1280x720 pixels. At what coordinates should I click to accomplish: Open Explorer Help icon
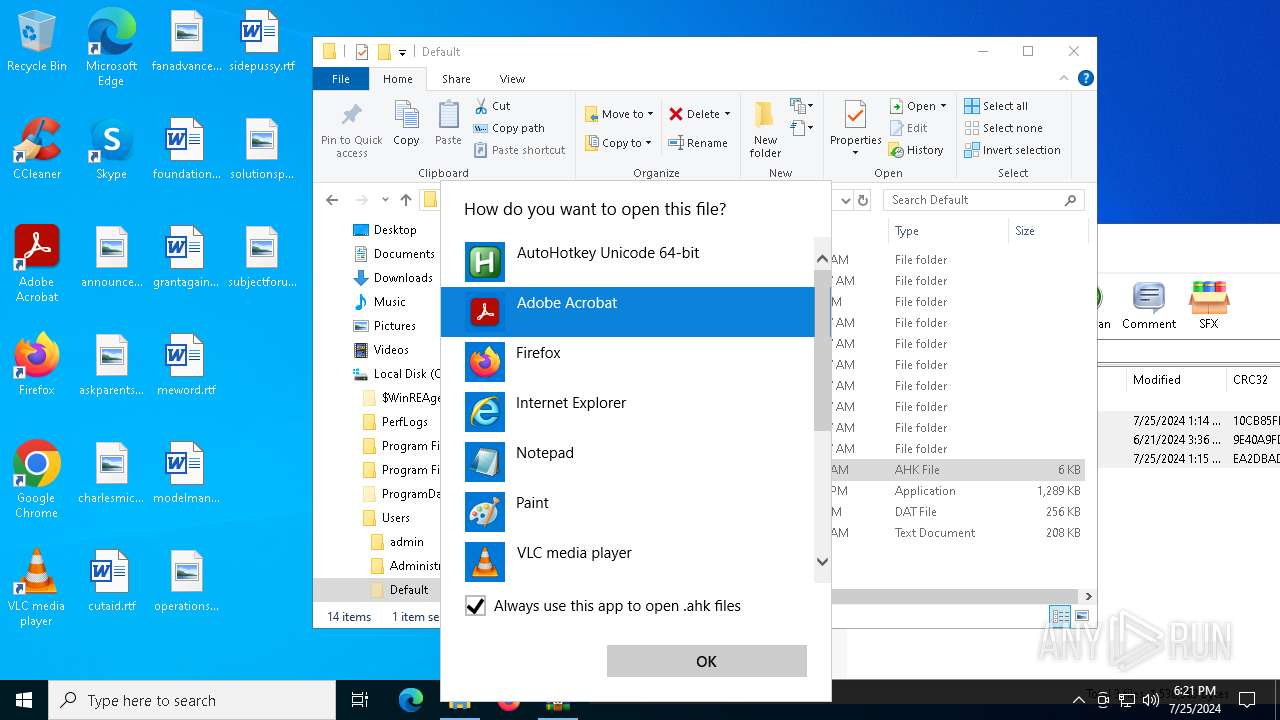pyautogui.click(x=1086, y=78)
